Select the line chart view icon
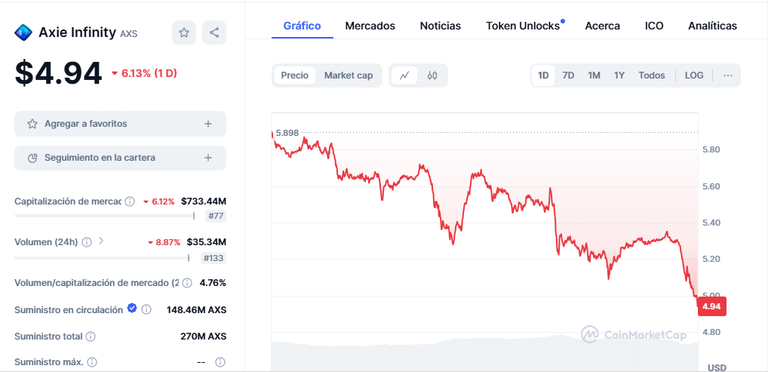768x372 pixels. pos(404,75)
